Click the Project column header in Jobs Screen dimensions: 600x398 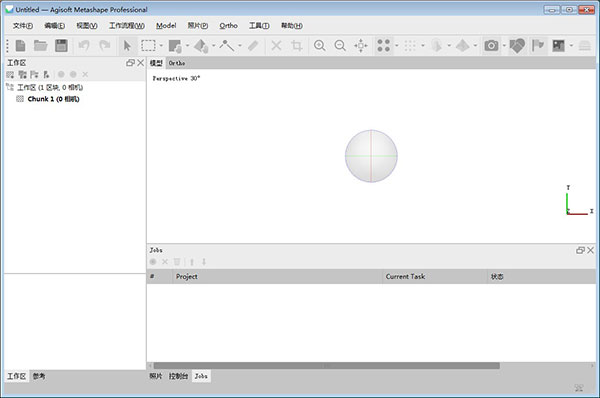277,276
